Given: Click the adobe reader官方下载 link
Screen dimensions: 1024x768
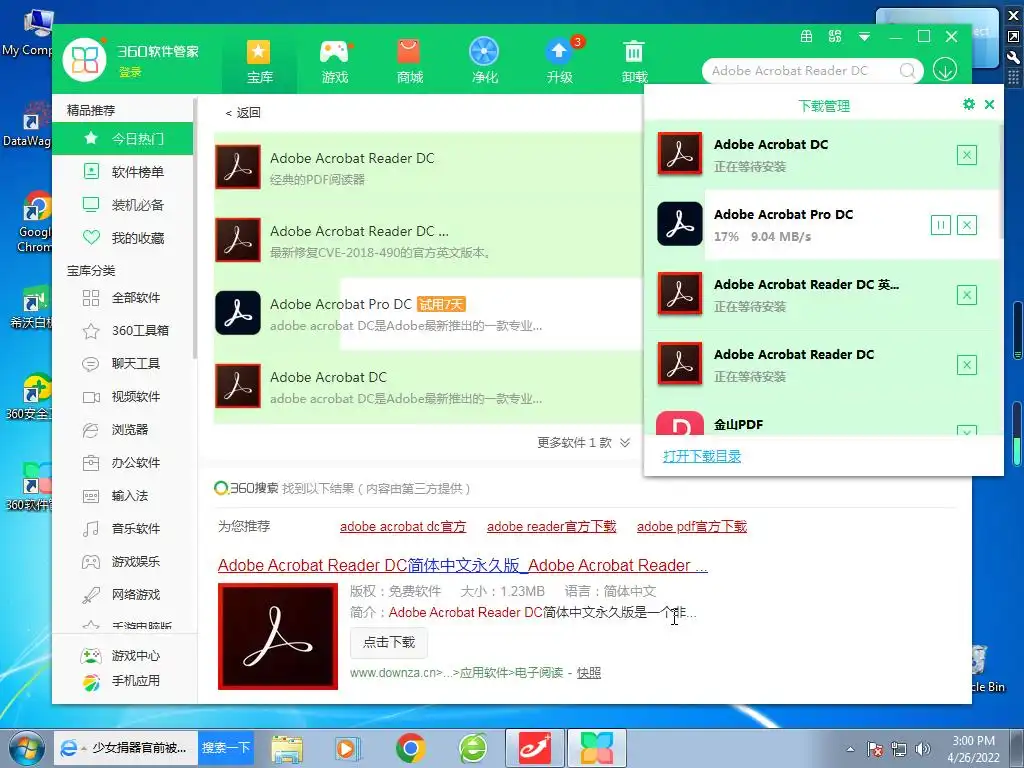Looking at the screenshot, I should pyautogui.click(x=551, y=526).
